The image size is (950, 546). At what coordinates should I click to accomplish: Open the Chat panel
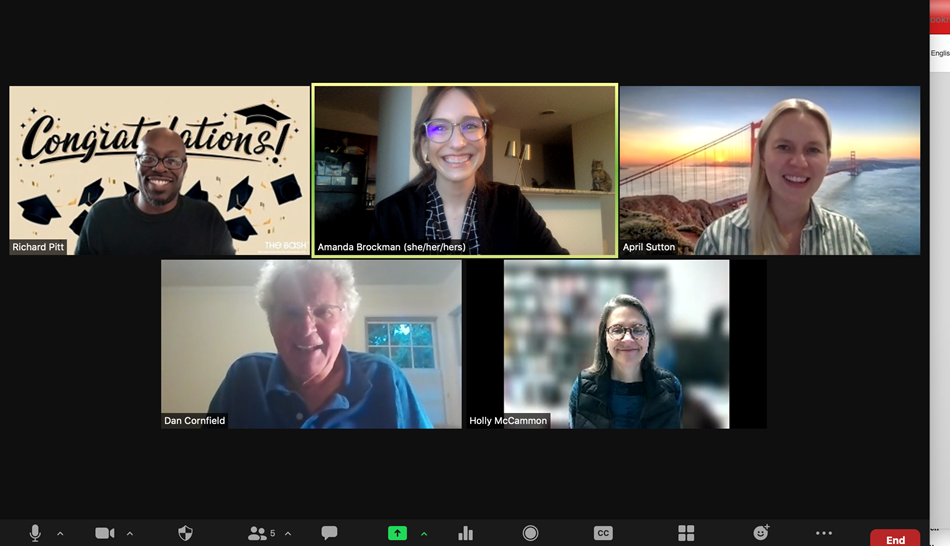click(x=329, y=533)
